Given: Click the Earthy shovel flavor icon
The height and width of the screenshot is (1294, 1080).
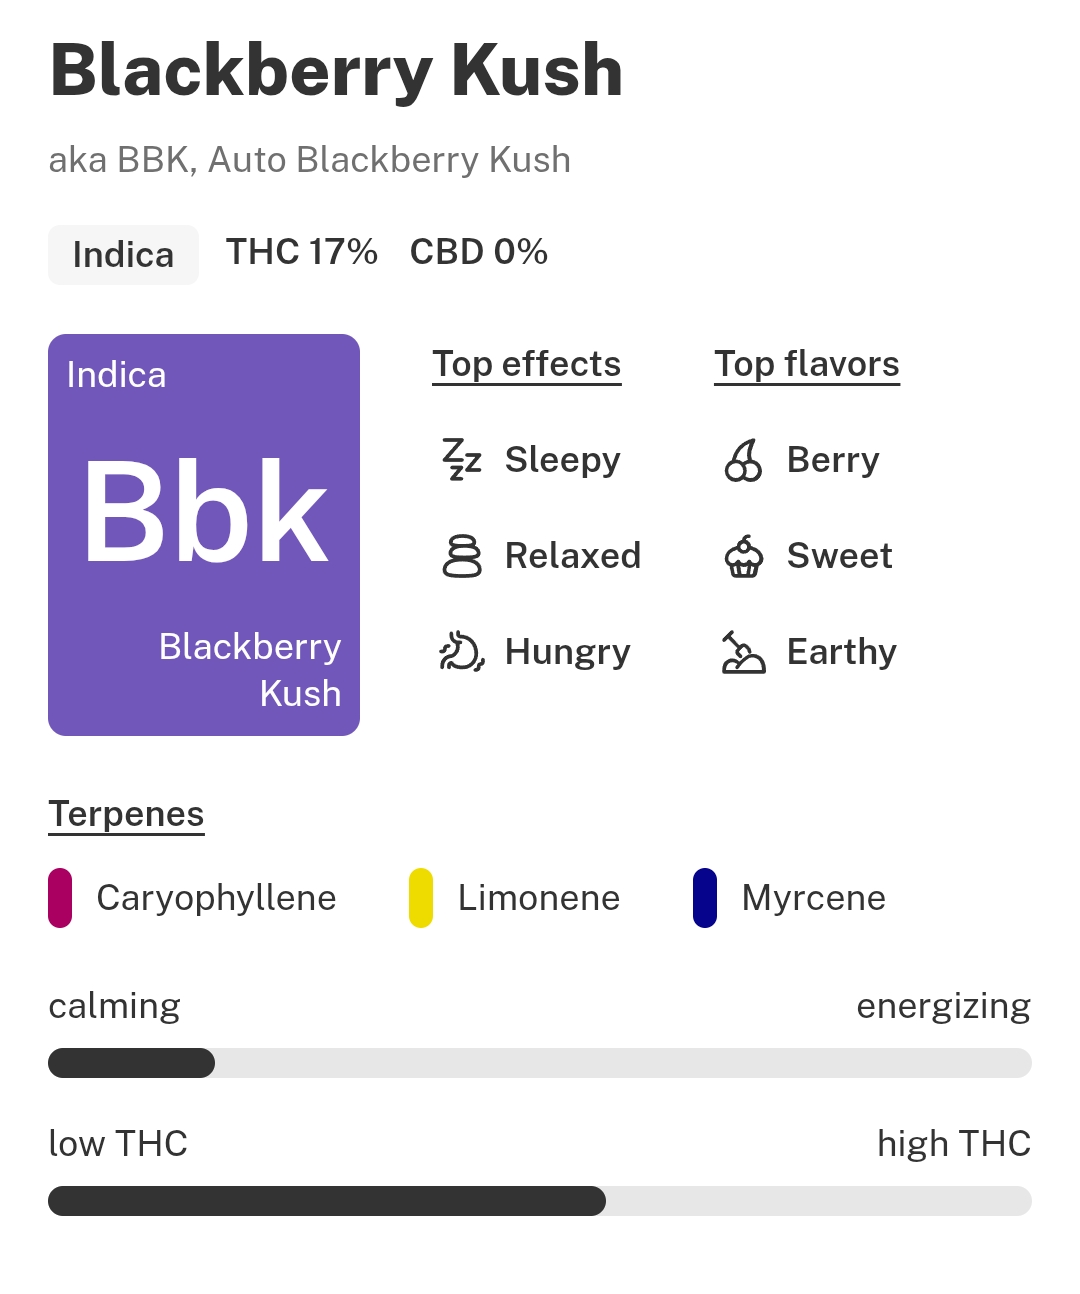Looking at the screenshot, I should tap(743, 652).
